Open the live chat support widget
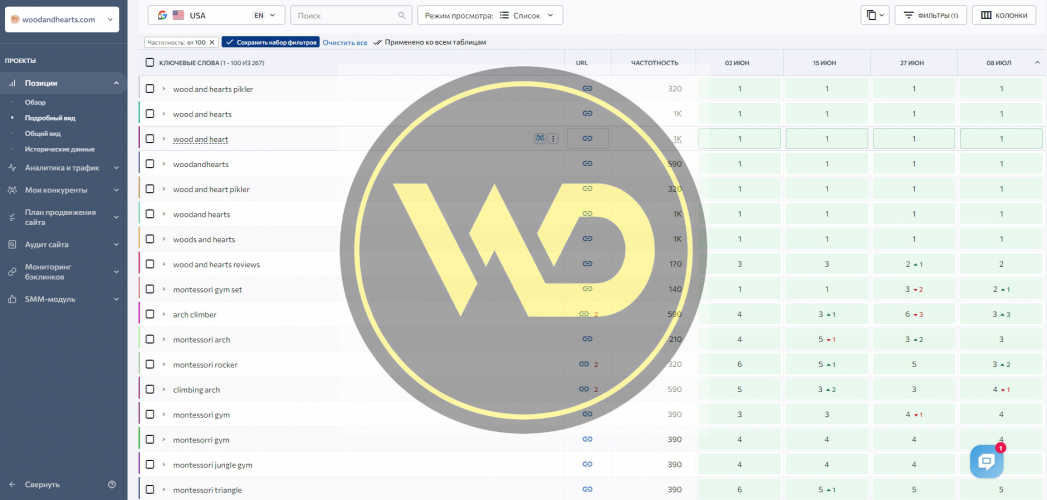Viewport: 1047px width, 500px height. (x=986, y=461)
